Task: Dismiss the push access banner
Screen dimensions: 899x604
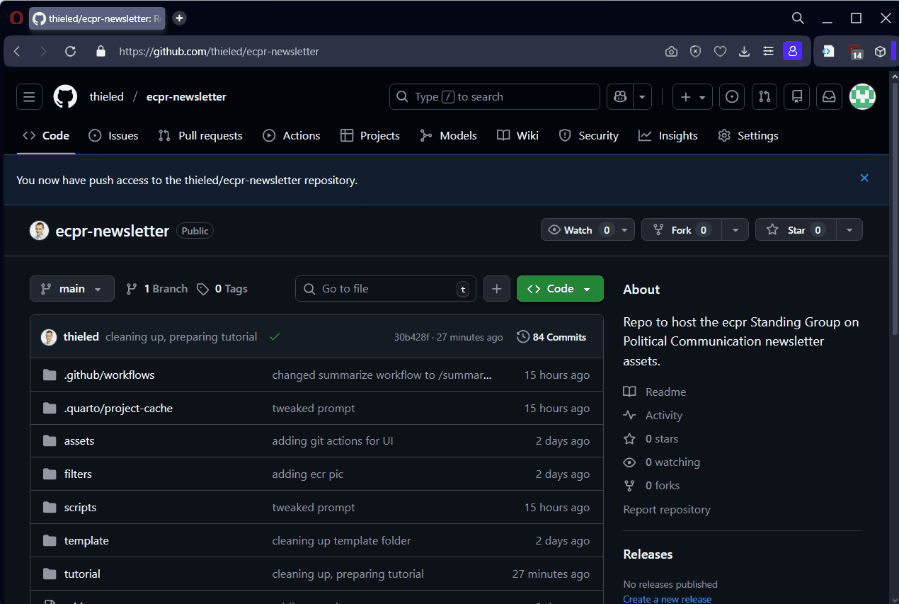Action: pos(864,179)
